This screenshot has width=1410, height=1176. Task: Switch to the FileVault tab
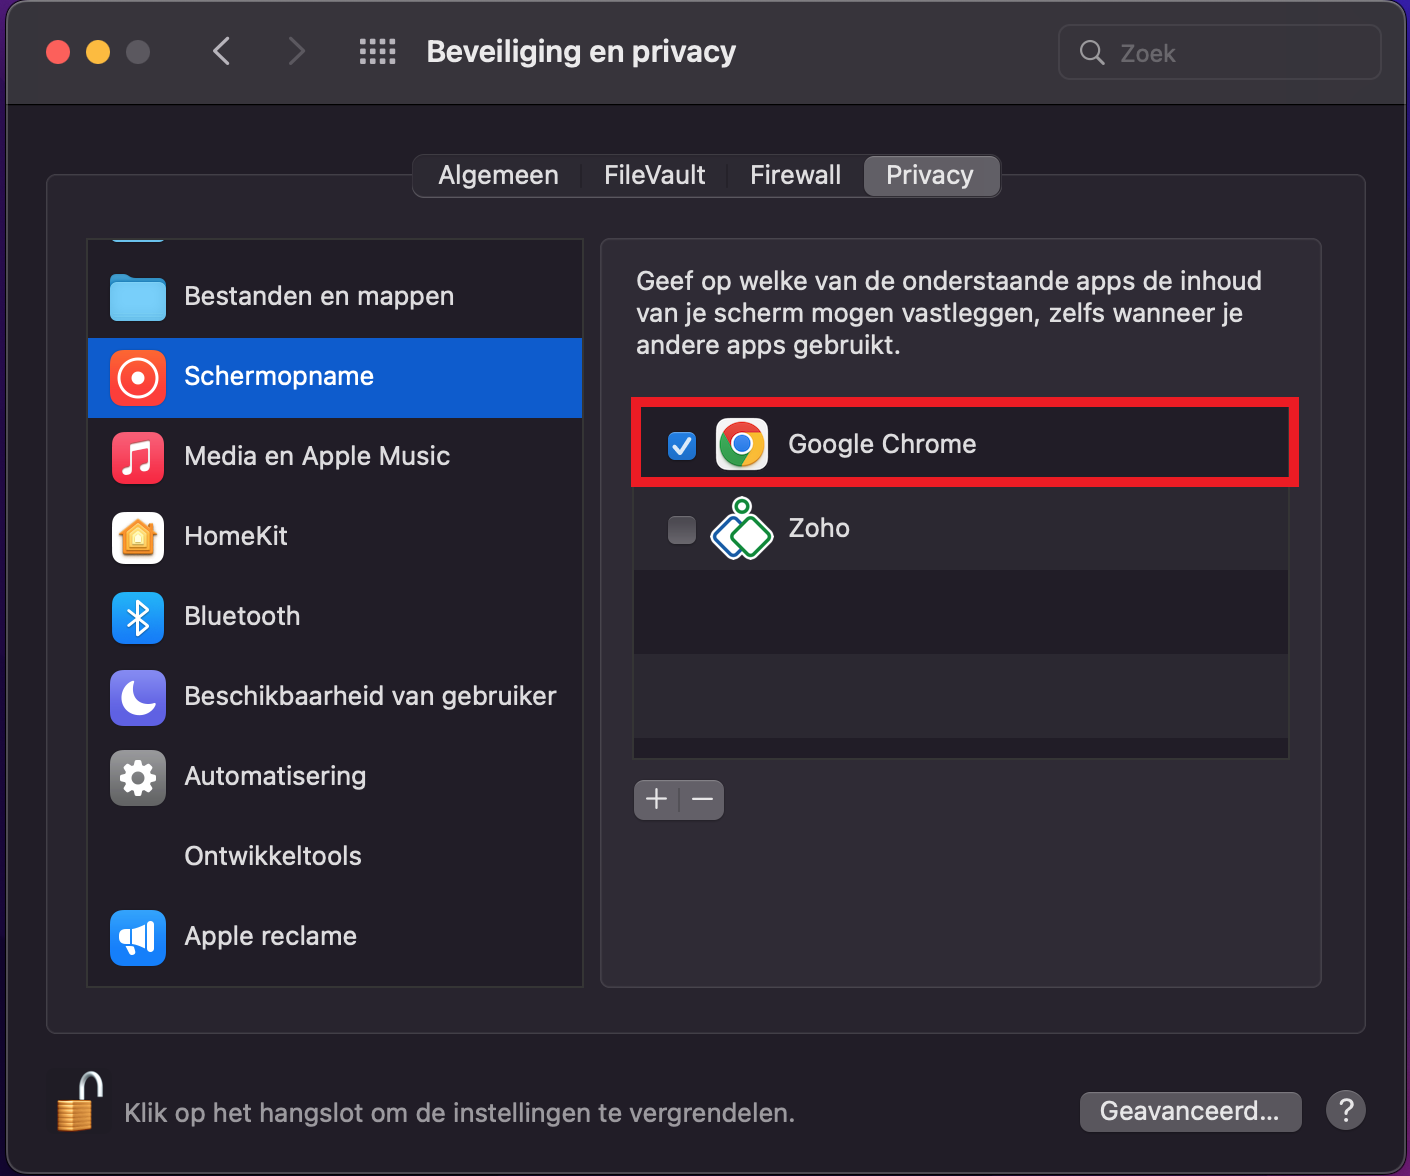pos(655,176)
